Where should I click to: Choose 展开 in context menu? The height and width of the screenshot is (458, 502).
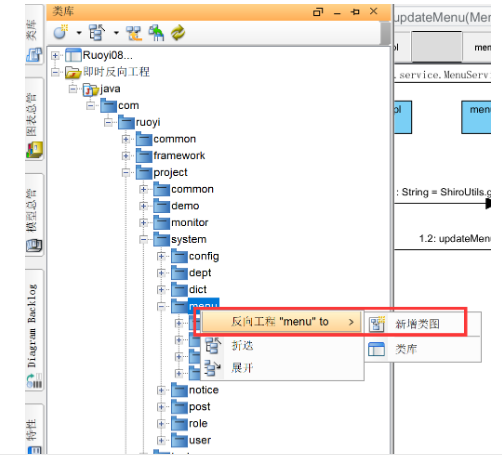tap(282, 368)
